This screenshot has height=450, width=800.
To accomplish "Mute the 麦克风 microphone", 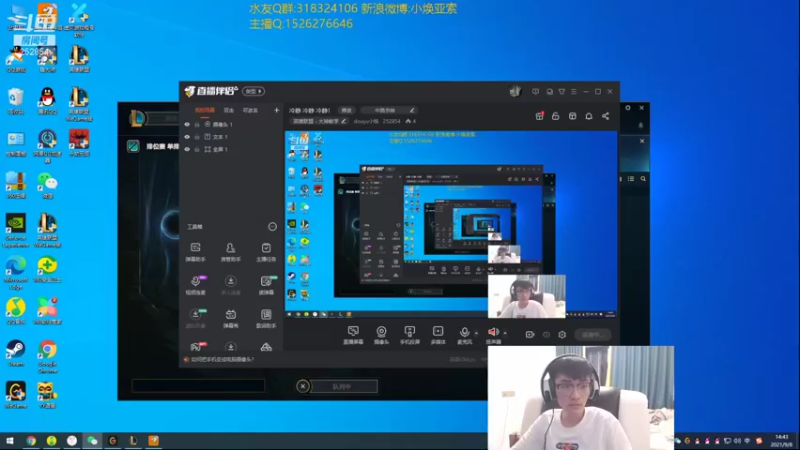I will tap(464, 335).
